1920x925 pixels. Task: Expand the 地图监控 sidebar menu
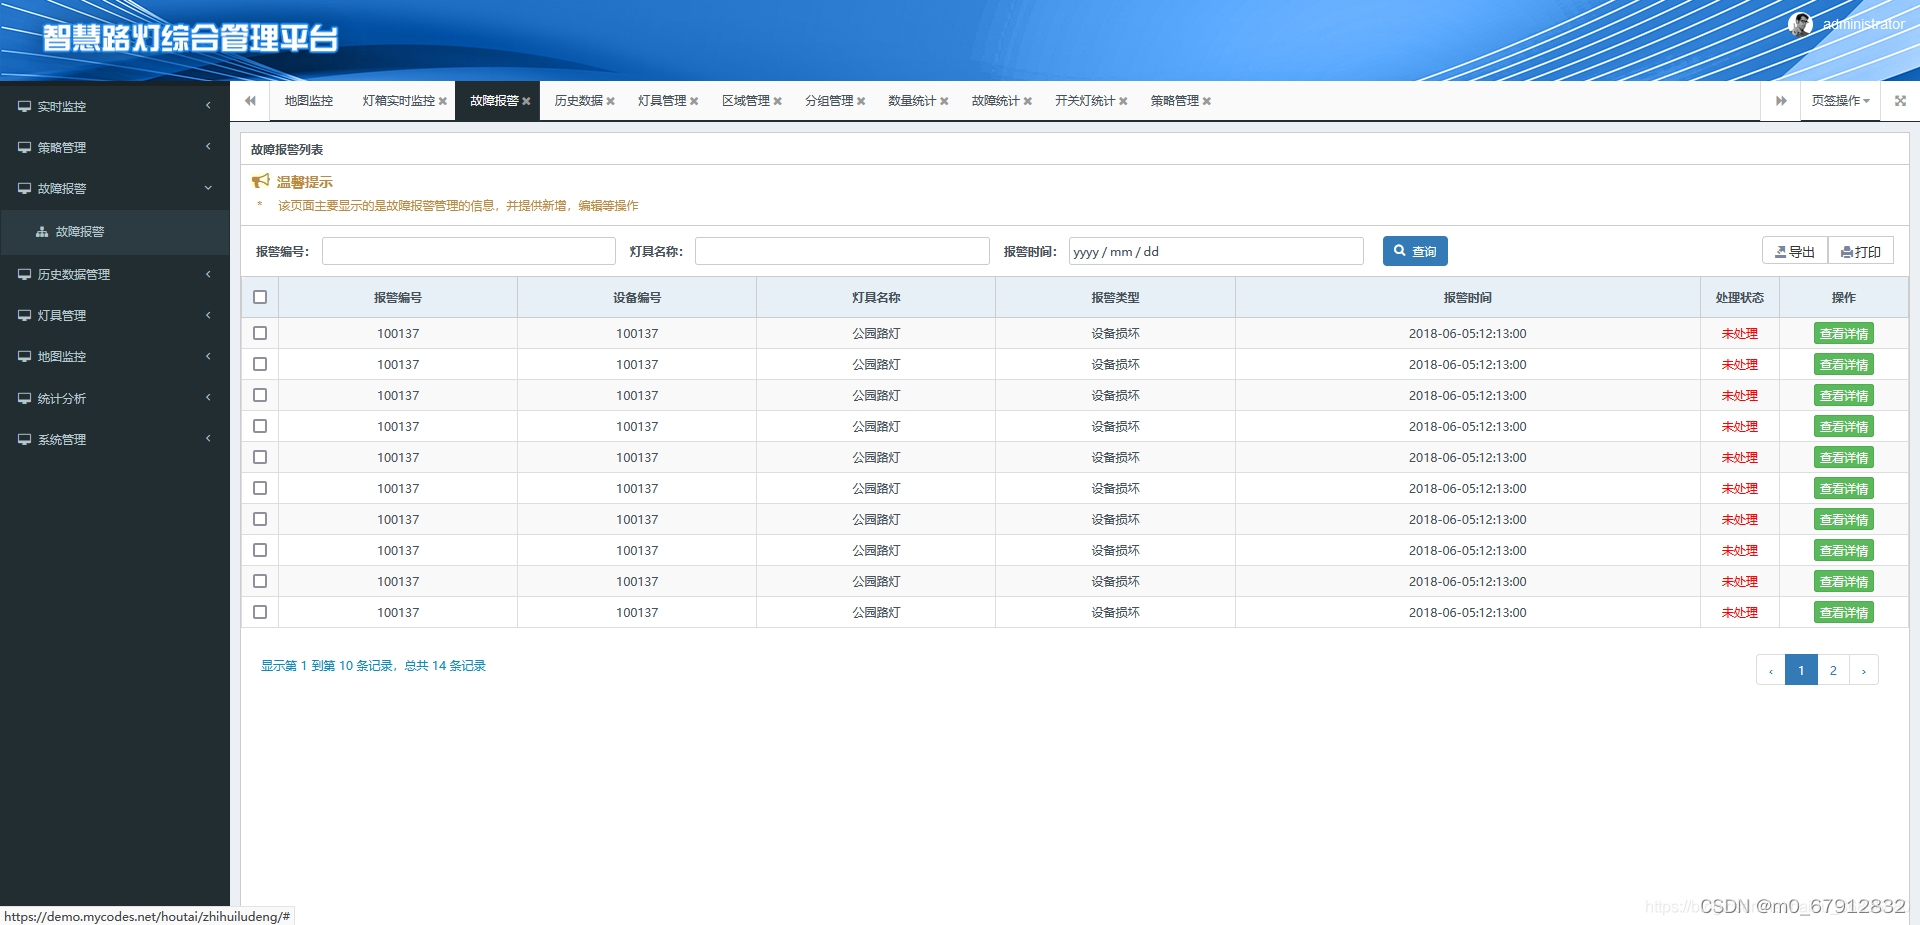[115, 356]
